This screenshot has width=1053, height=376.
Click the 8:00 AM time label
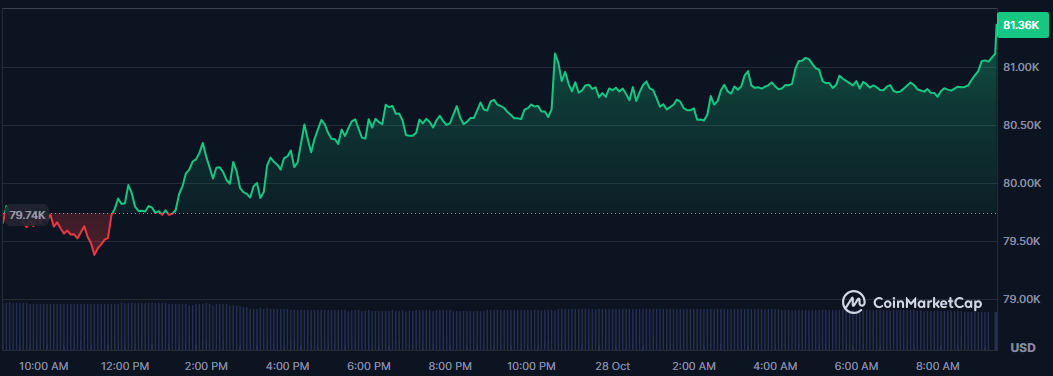937,366
